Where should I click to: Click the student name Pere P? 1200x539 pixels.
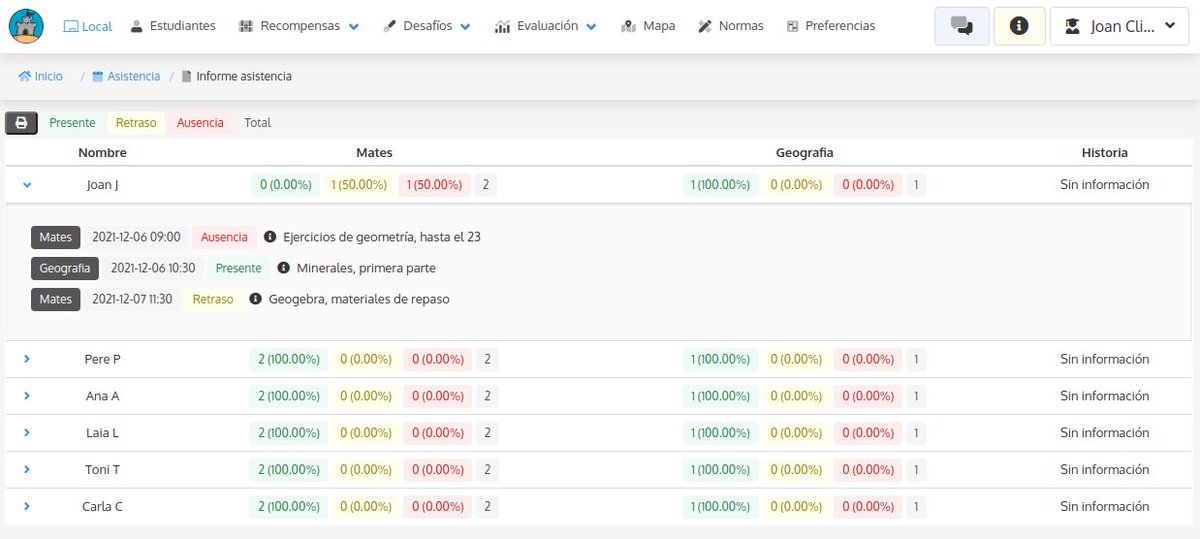click(102, 359)
